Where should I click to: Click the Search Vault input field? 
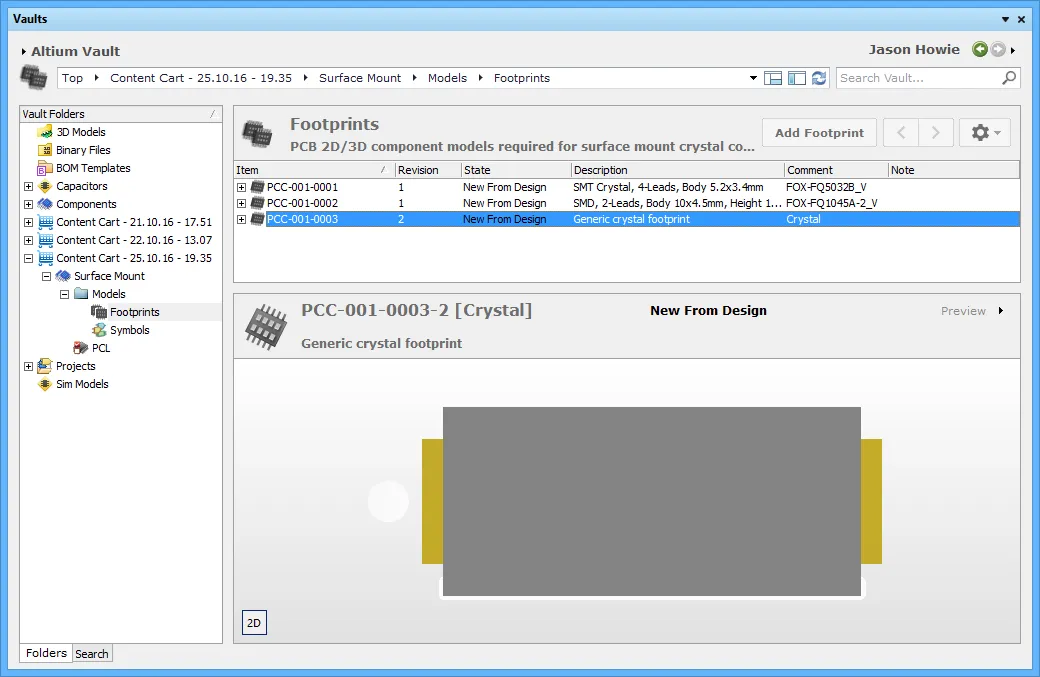(918, 78)
